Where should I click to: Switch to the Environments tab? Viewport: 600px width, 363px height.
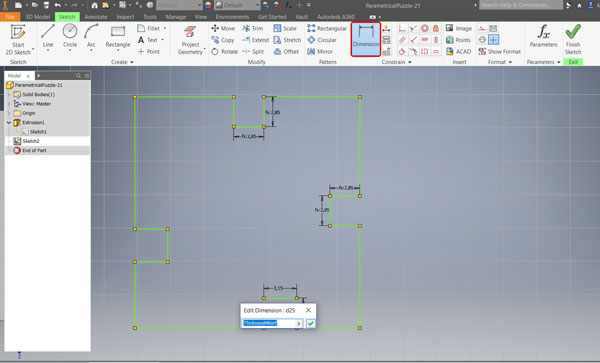tap(232, 17)
